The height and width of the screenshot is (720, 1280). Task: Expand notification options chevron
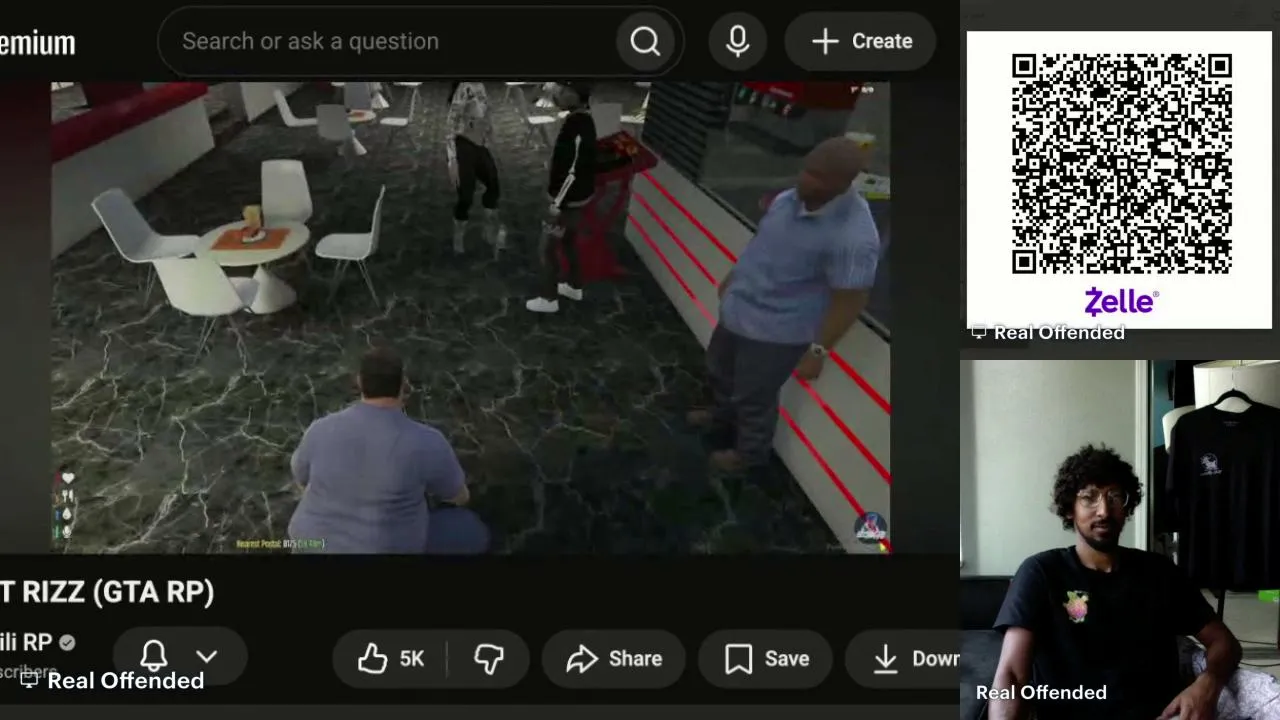[x=206, y=656]
